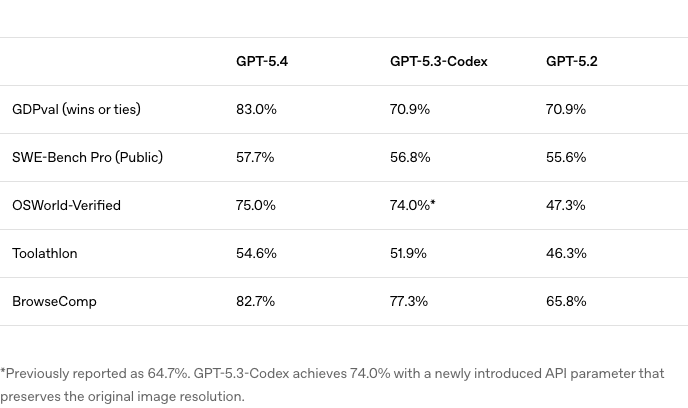Click the 77.3% BrowseComp score
Image resolution: width=688 pixels, height=408 pixels.
click(409, 302)
